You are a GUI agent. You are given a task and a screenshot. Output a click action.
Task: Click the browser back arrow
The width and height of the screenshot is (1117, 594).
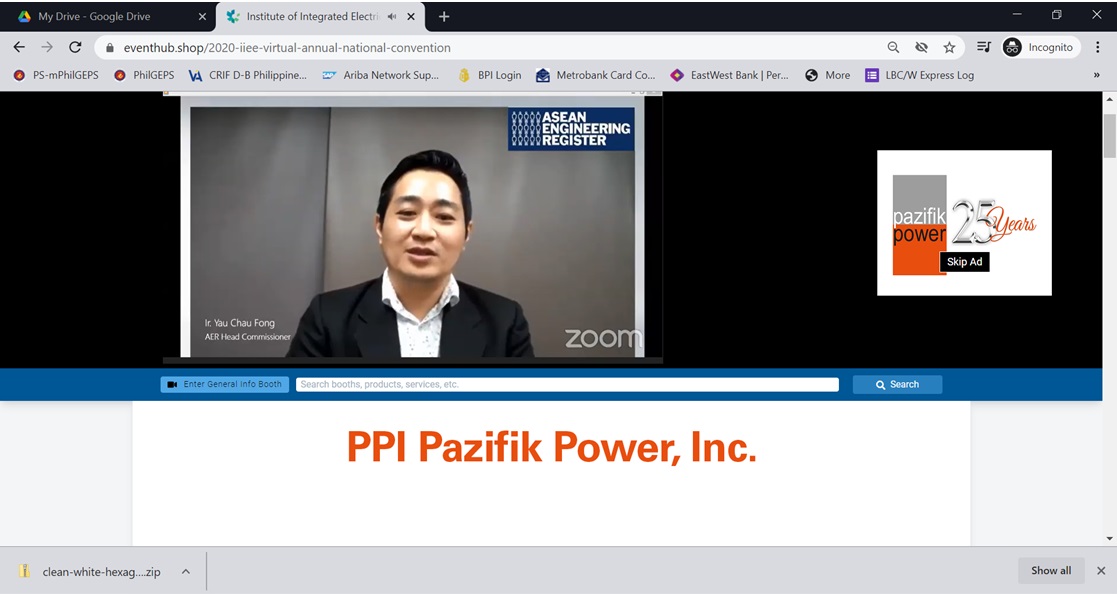click(19, 47)
